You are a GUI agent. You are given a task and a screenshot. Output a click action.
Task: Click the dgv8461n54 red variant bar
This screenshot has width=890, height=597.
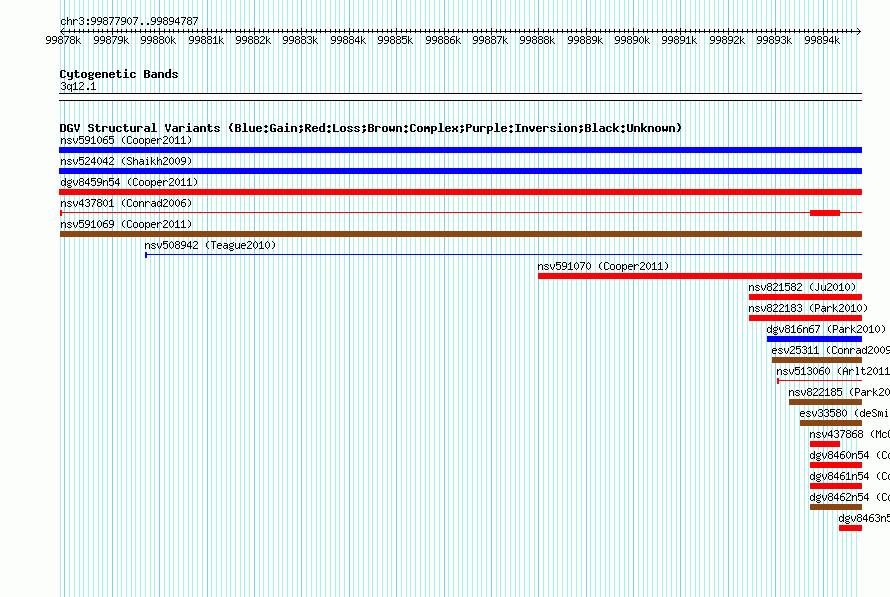click(x=836, y=486)
